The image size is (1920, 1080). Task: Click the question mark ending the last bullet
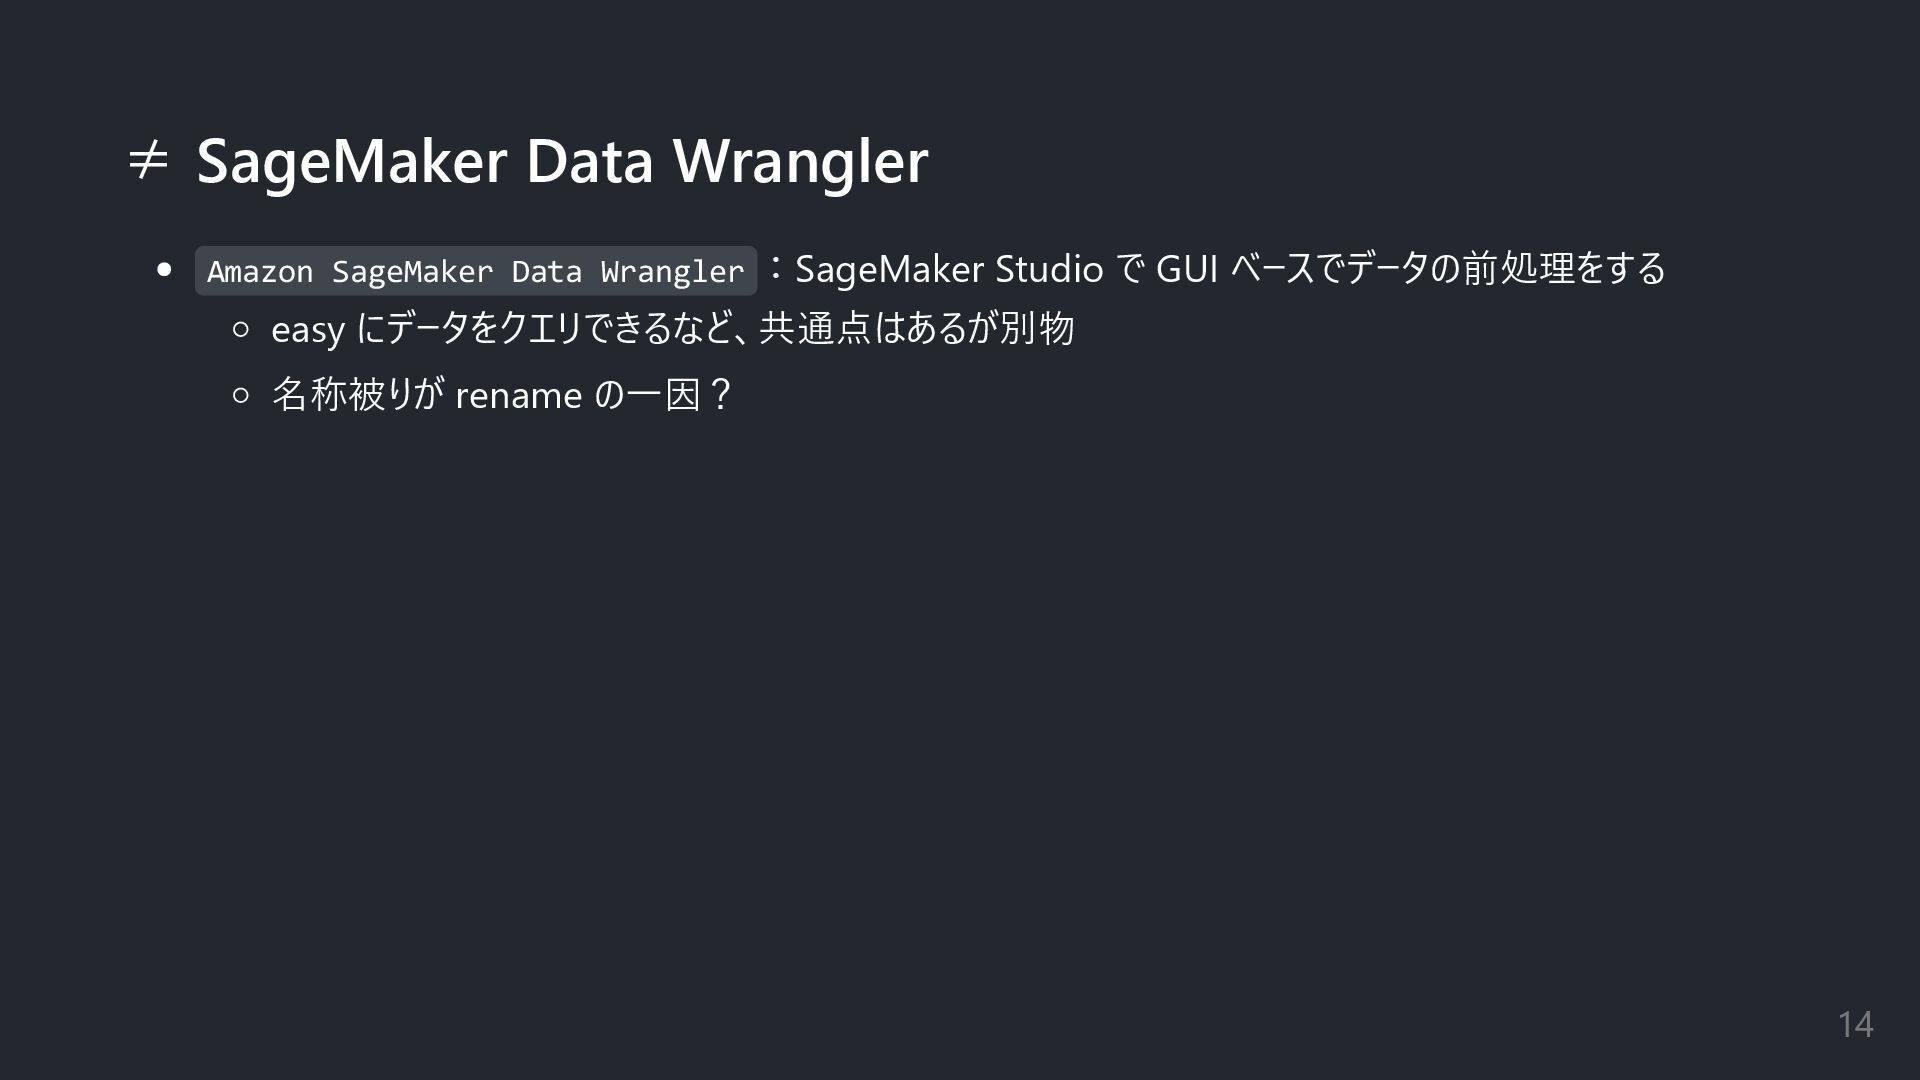point(720,395)
